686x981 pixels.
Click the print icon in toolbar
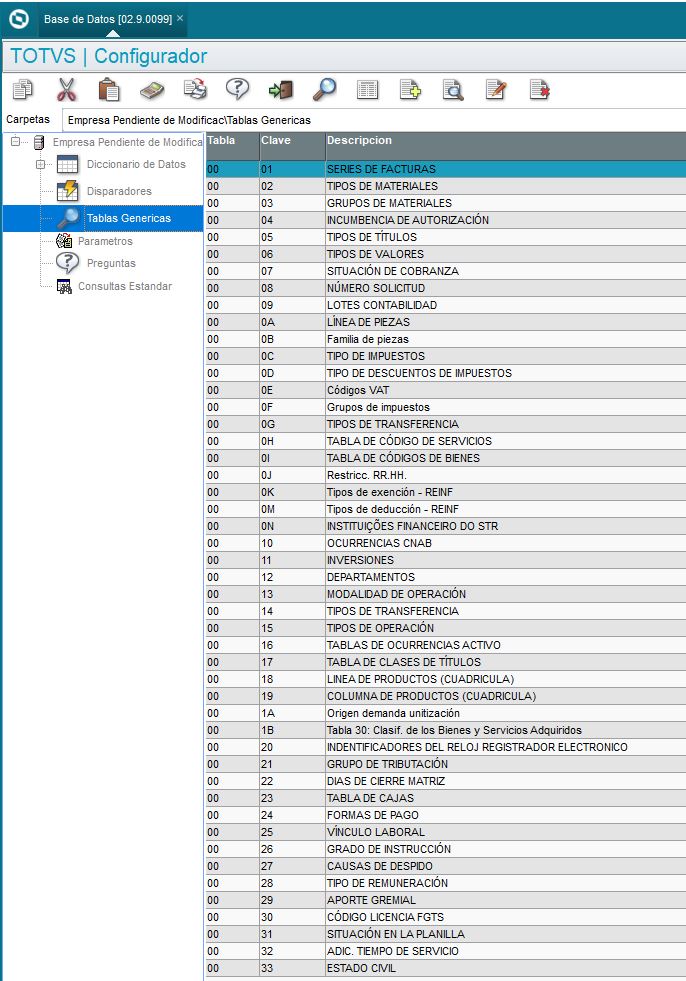[195, 89]
